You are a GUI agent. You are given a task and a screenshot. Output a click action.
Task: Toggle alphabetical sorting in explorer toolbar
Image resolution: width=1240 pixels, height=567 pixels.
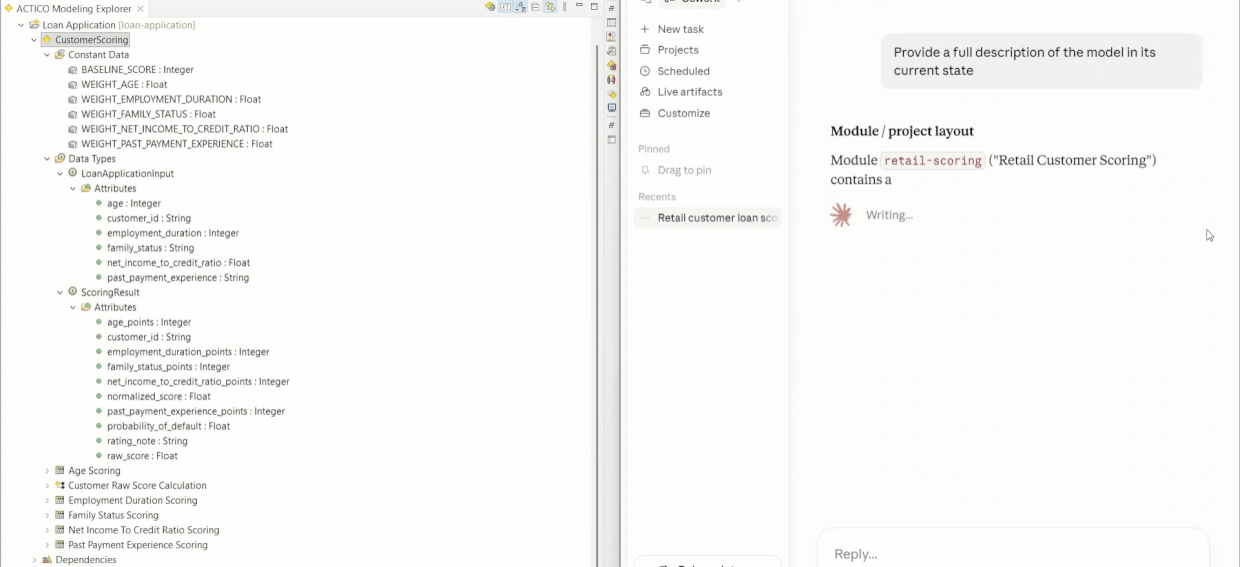(x=521, y=7)
